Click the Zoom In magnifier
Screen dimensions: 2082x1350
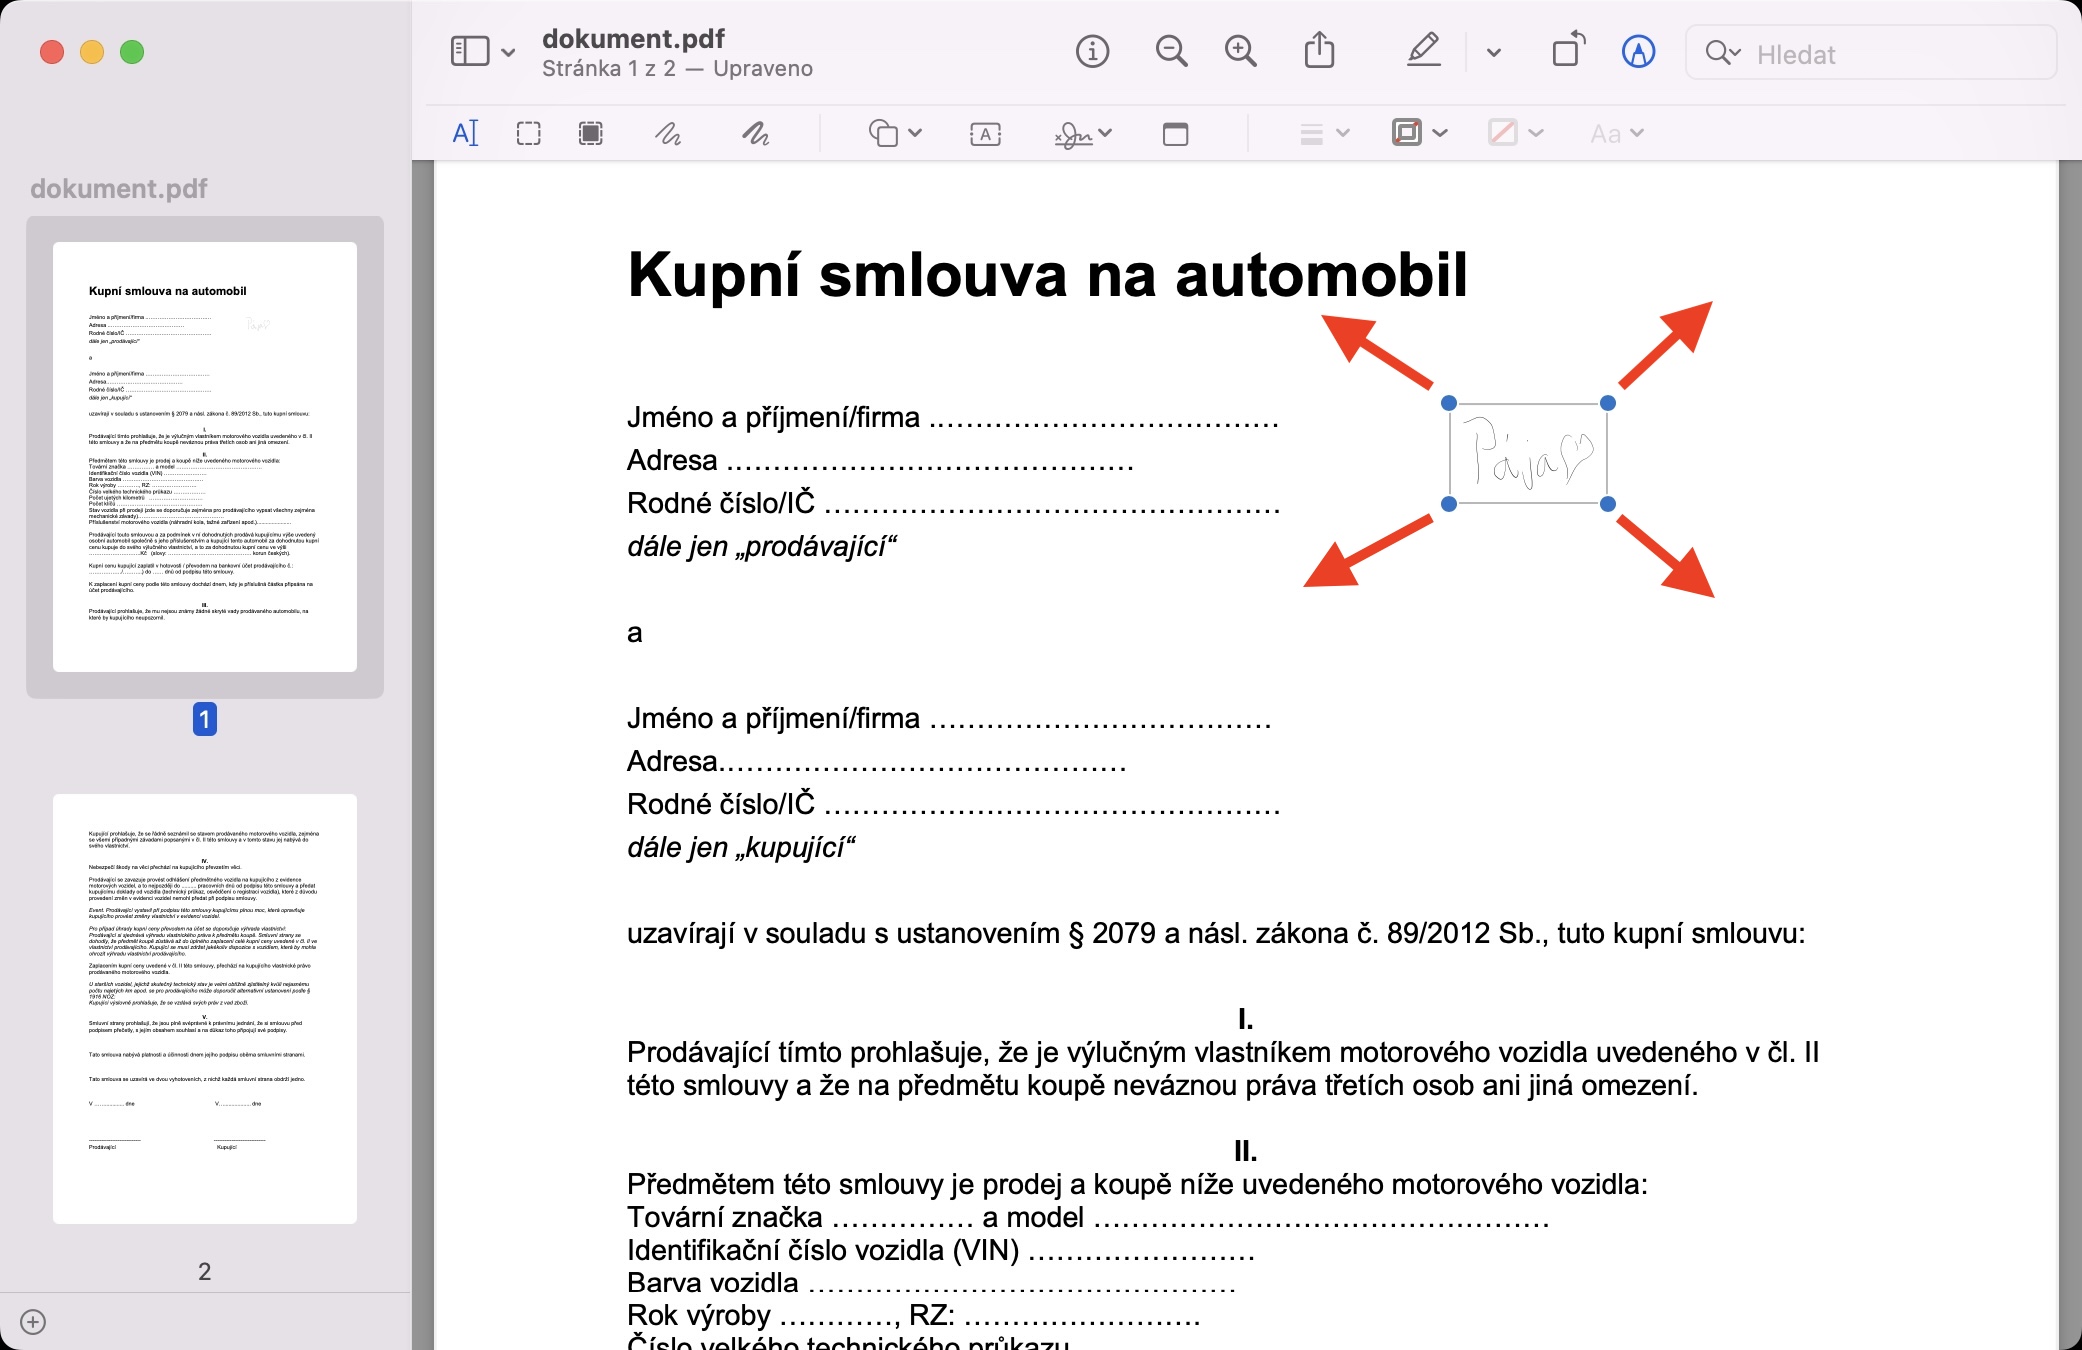[1240, 51]
